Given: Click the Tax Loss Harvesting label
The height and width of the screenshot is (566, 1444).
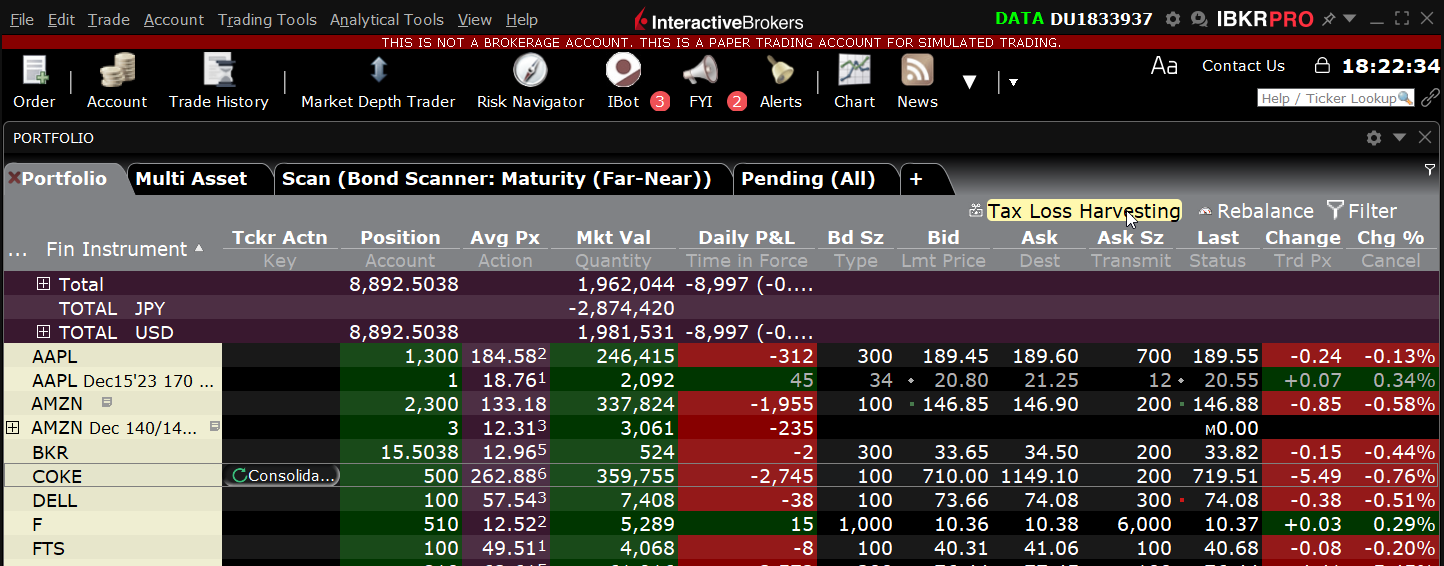Looking at the screenshot, I should [x=1084, y=211].
